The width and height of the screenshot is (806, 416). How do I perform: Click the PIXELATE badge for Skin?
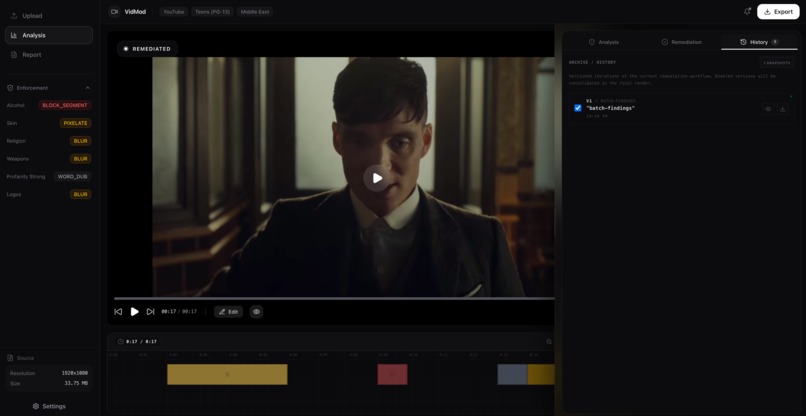(76, 123)
